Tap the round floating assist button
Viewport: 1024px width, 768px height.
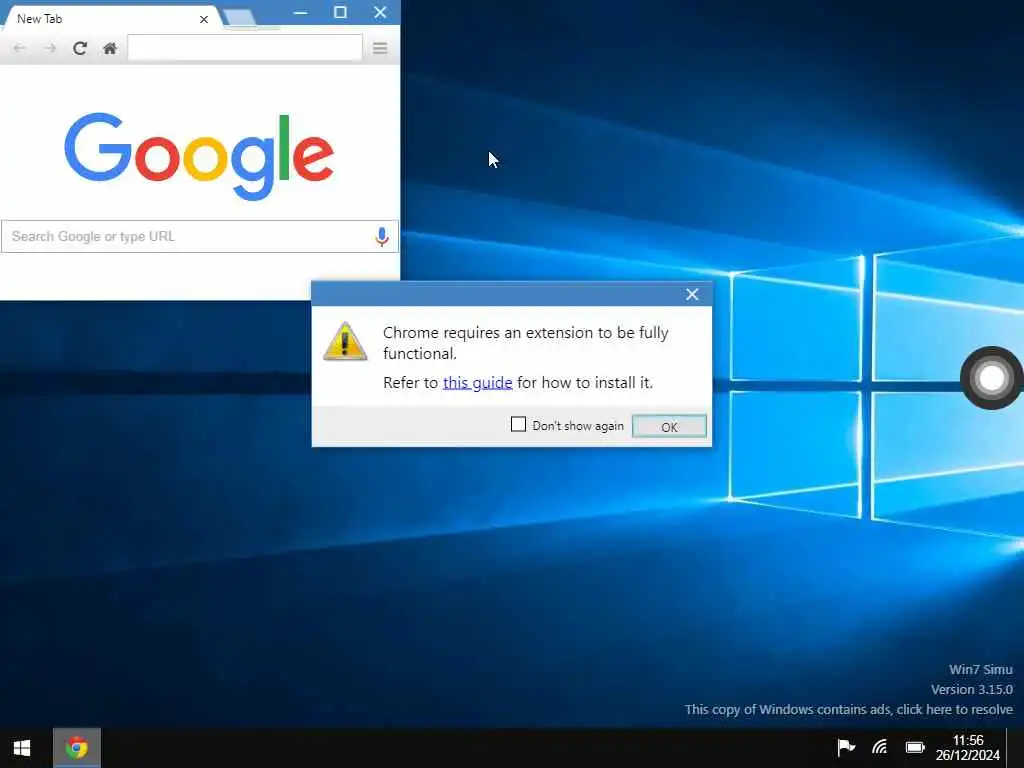[x=991, y=378]
